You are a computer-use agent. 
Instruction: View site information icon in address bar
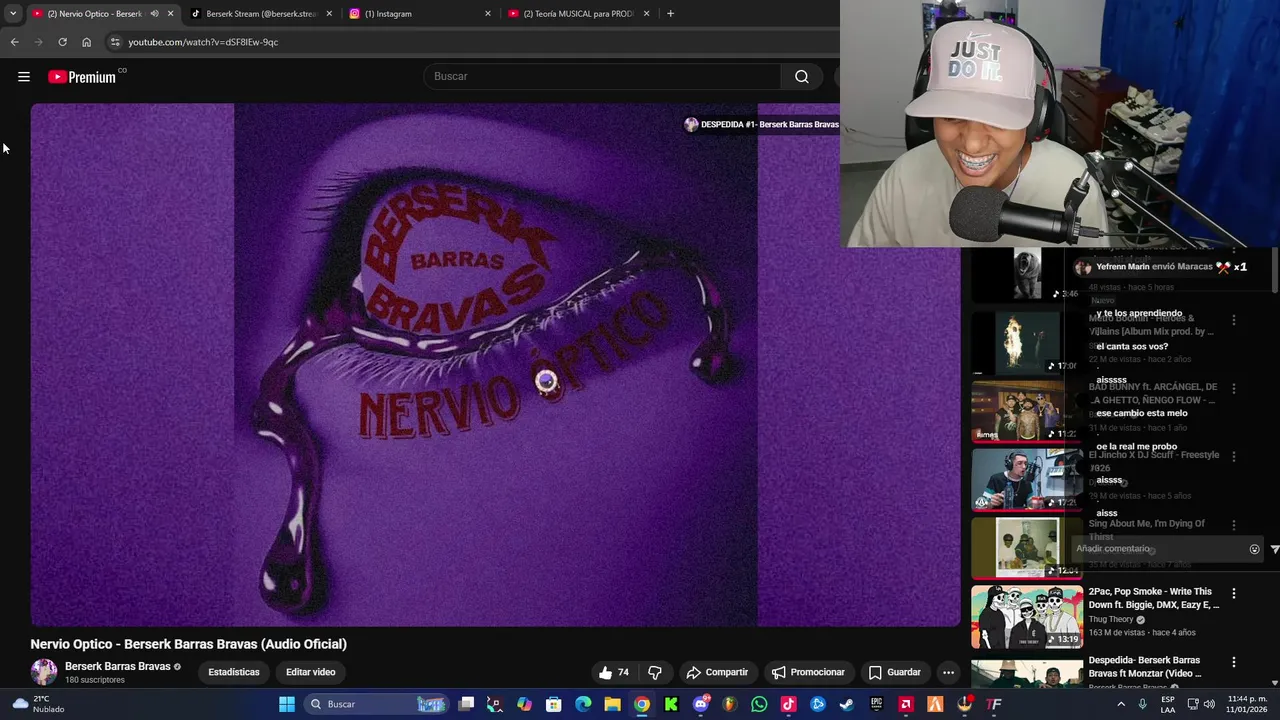[115, 42]
